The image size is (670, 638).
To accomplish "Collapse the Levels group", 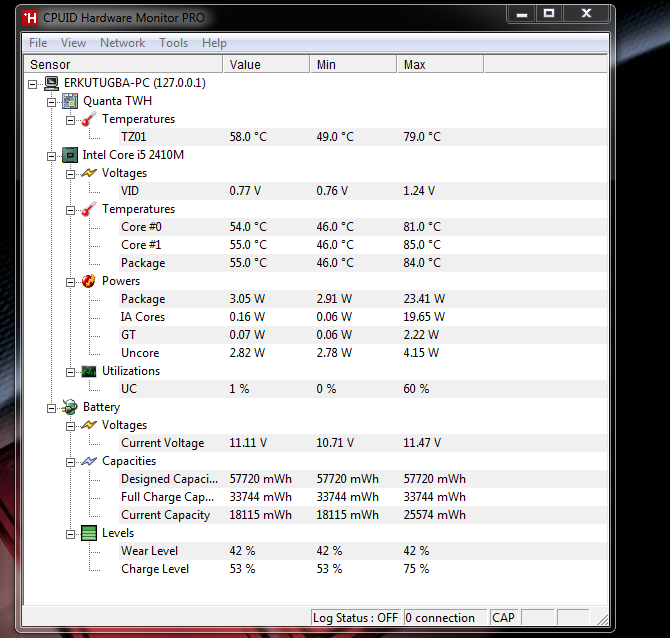I will 70,535.
